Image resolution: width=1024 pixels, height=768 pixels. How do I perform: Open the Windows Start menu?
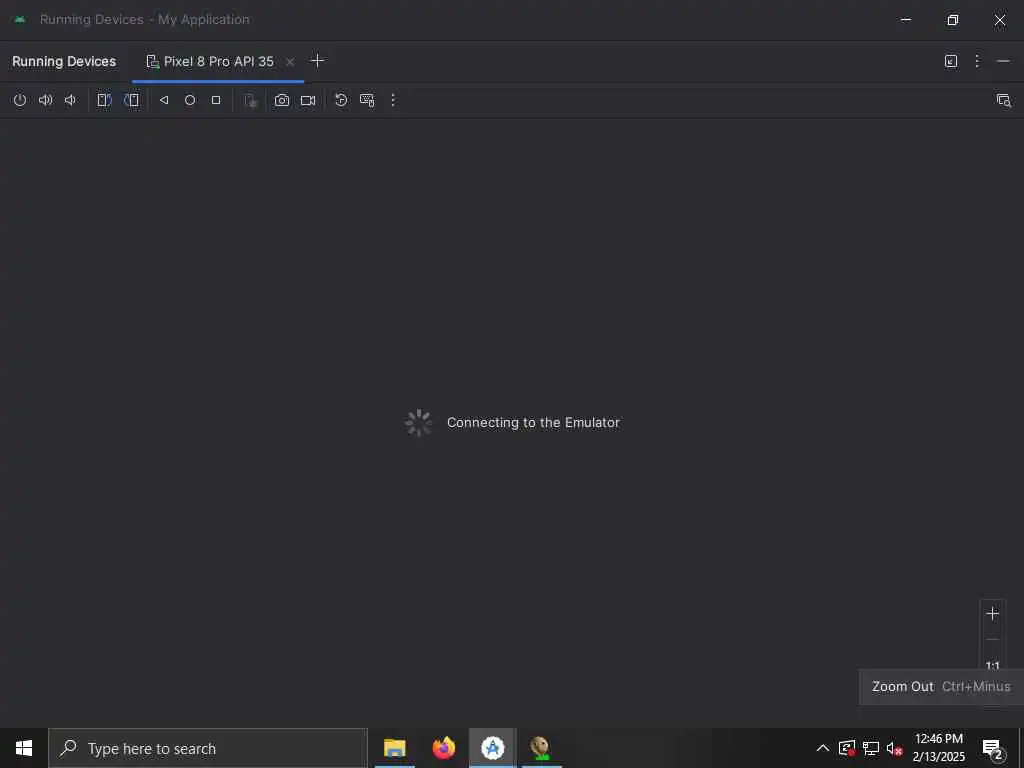click(x=24, y=748)
